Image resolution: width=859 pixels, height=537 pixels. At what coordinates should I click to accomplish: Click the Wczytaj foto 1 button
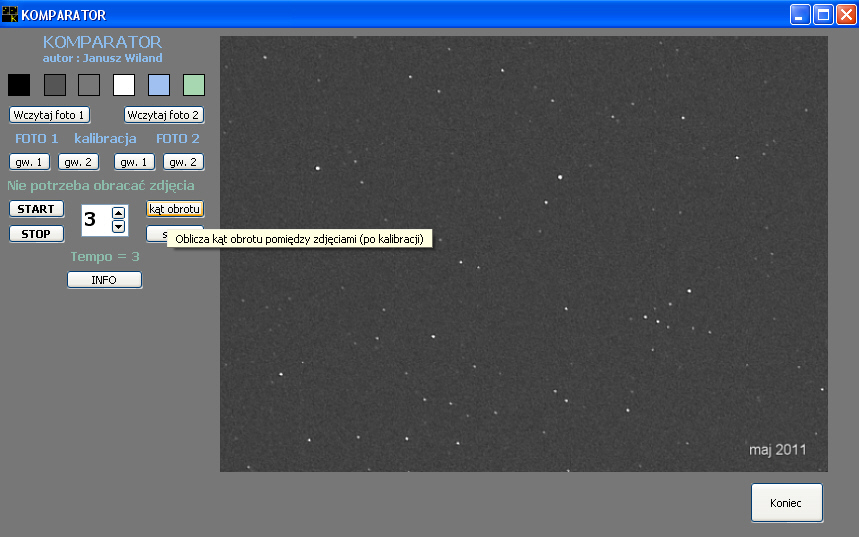point(49,115)
